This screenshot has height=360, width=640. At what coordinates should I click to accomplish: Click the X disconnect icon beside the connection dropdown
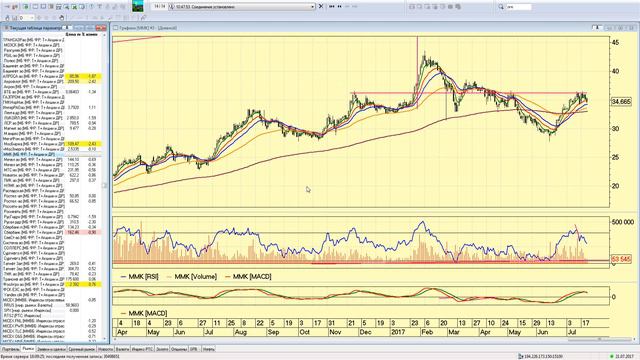(321, 7)
